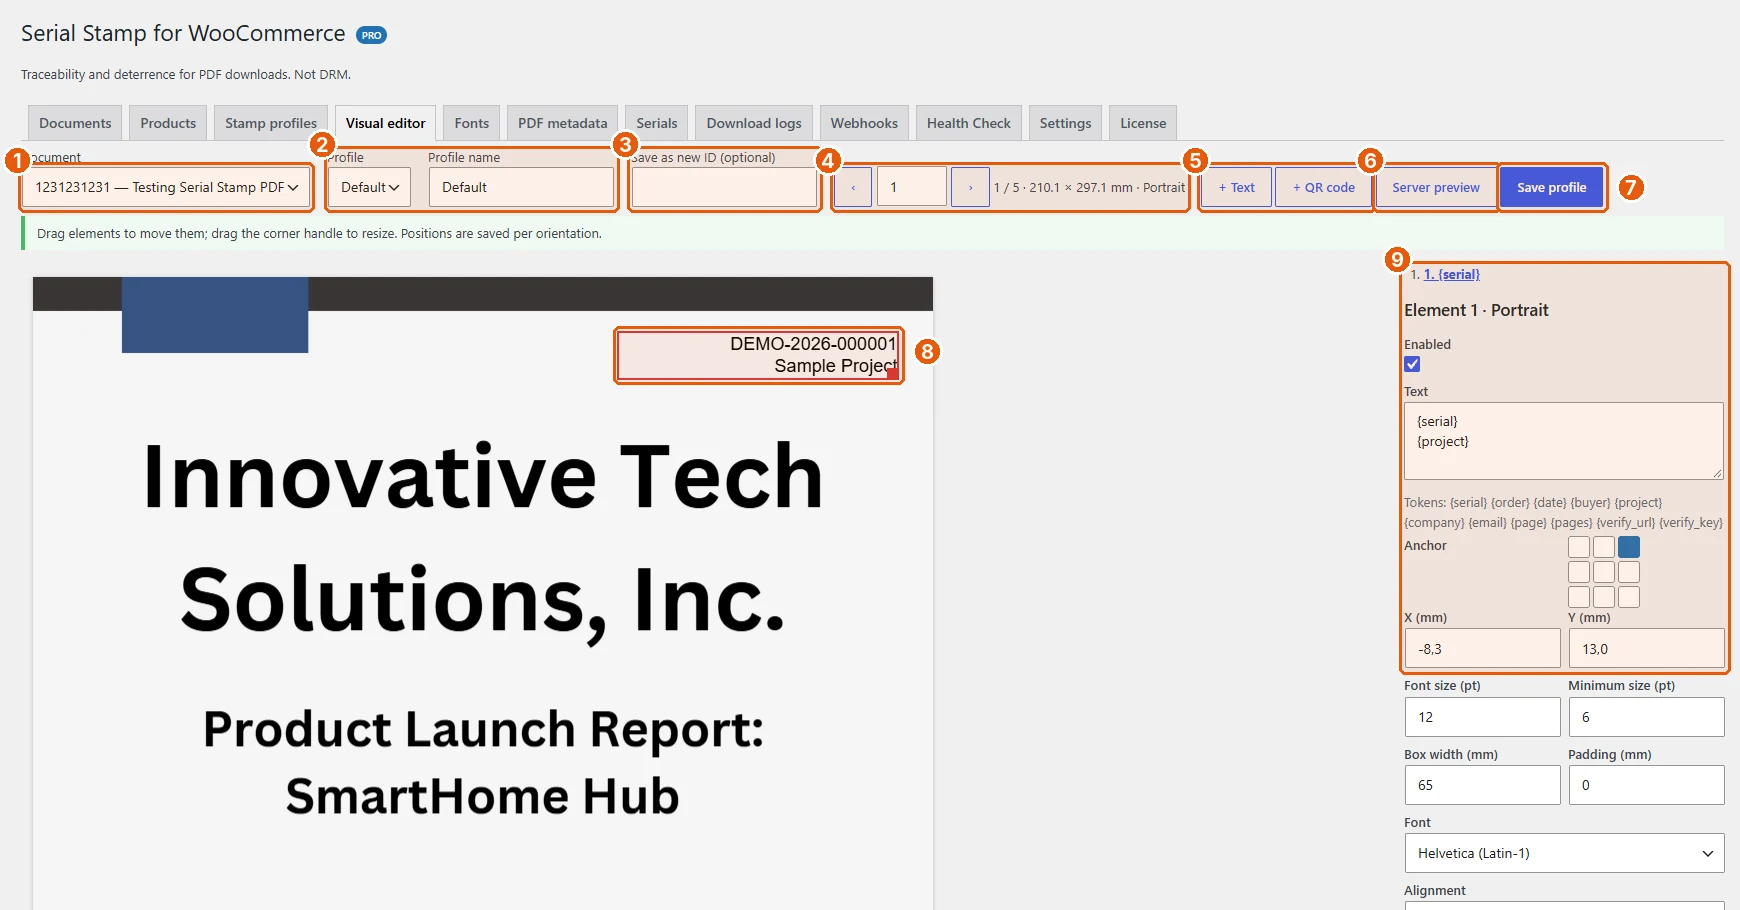The height and width of the screenshot is (910, 1740).
Task: Click the Save as new ID field
Action: tap(725, 187)
